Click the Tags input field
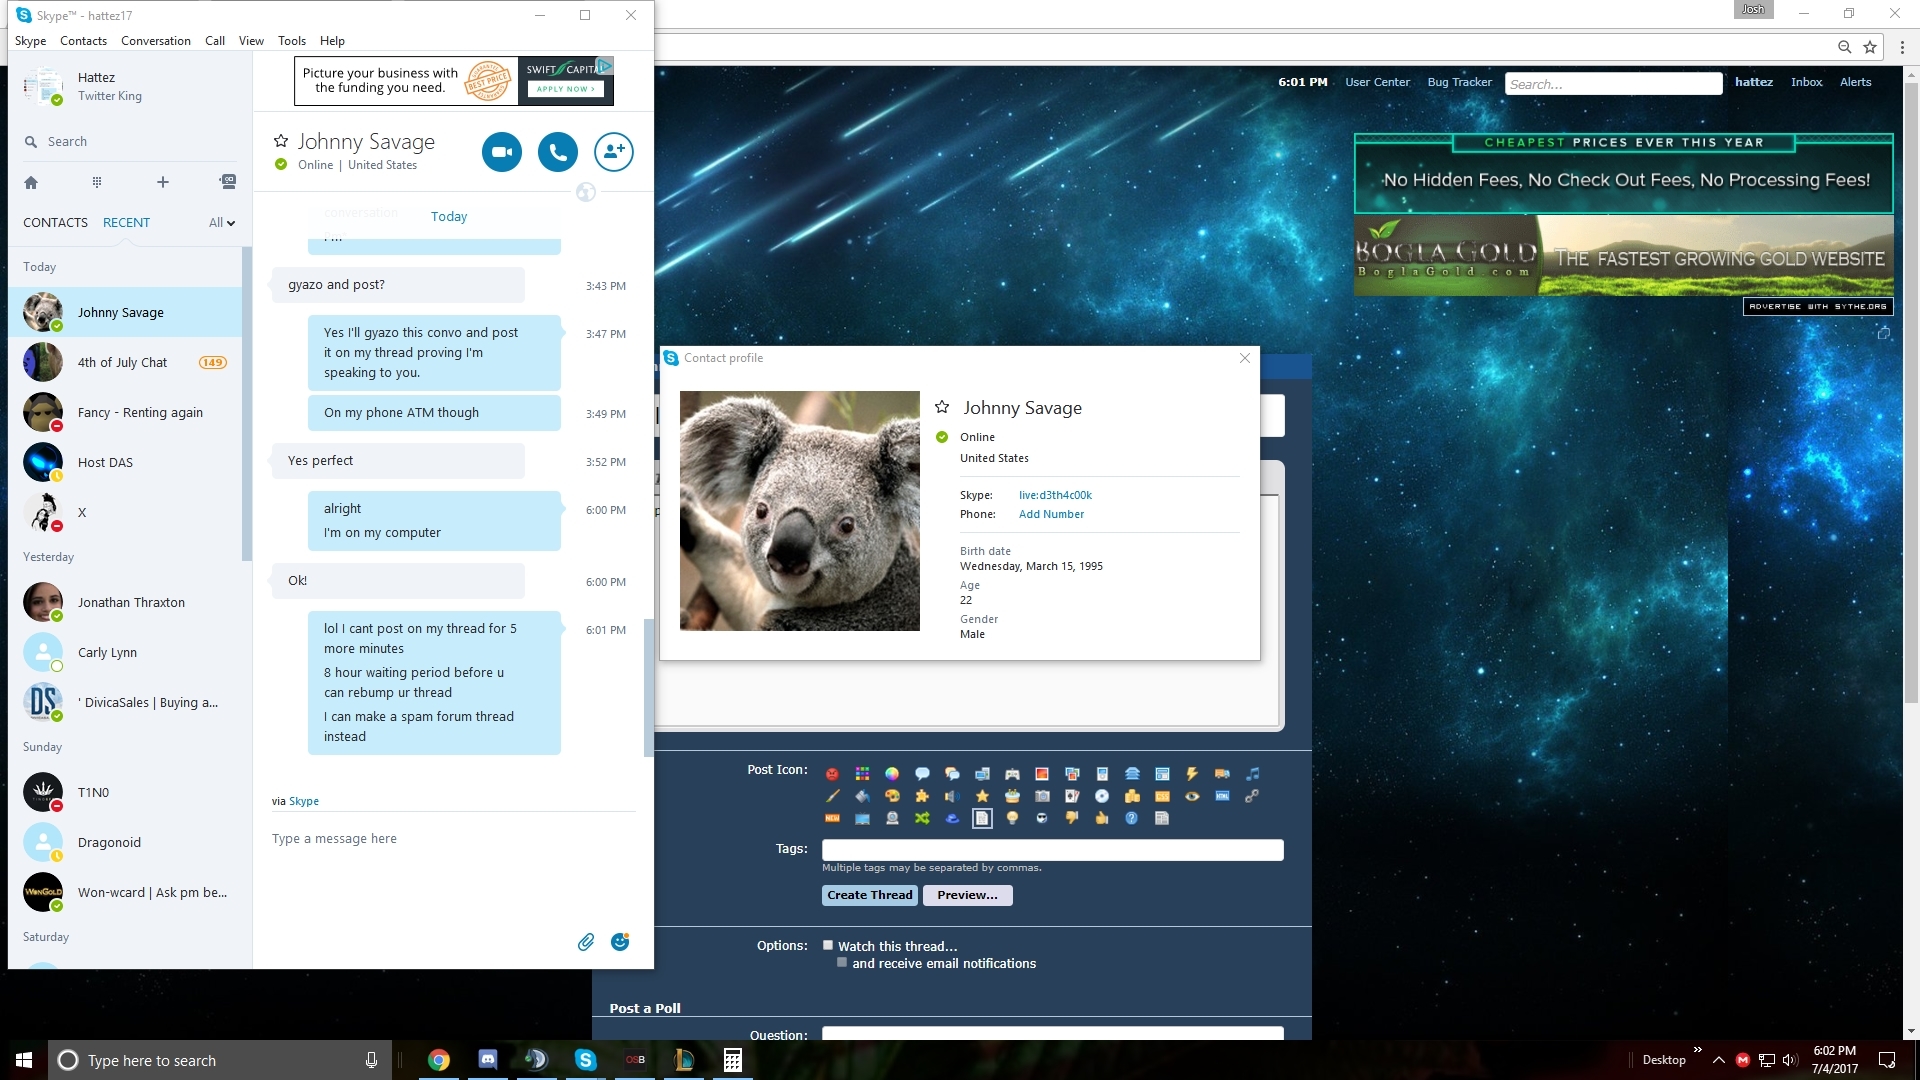Screen dimensions: 1920x1080 pyautogui.click(x=1052, y=850)
